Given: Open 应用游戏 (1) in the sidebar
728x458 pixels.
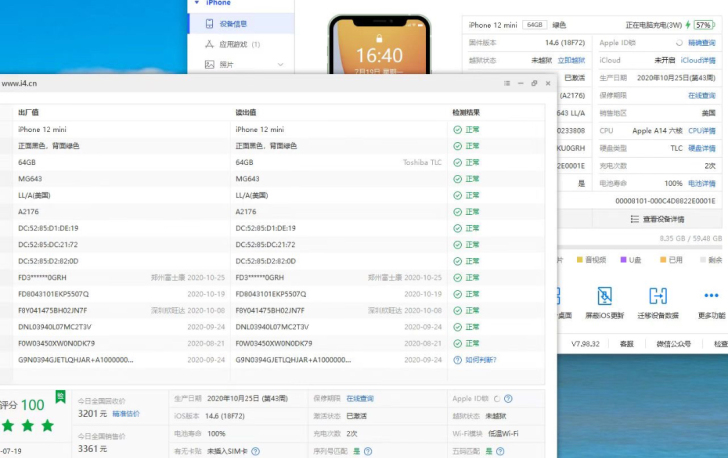Looking at the screenshot, I should (x=241, y=45).
